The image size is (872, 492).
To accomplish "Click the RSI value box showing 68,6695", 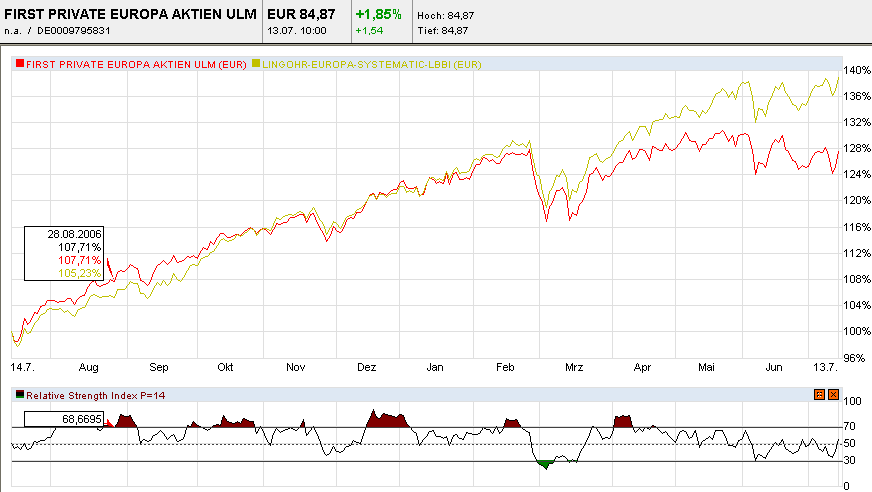I will pyautogui.click(x=64, y=419).
